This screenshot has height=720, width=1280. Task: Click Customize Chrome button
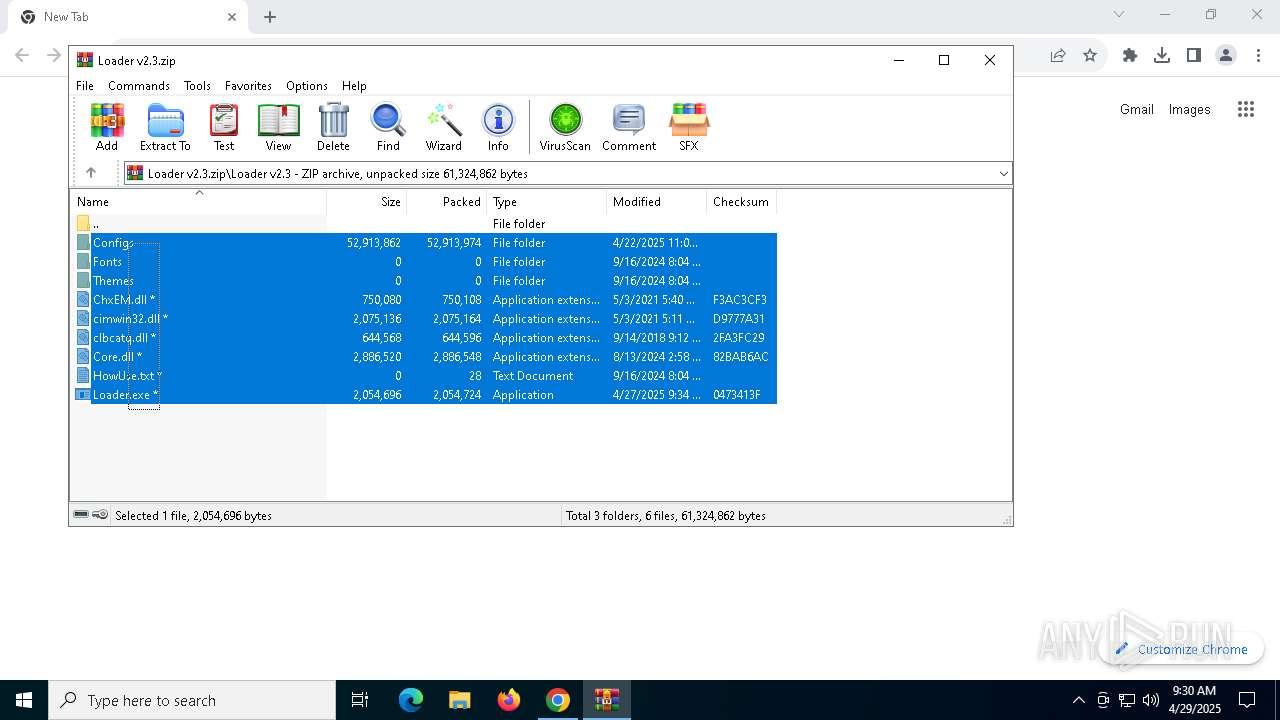pyautogui.click(x=1181, y=649)
